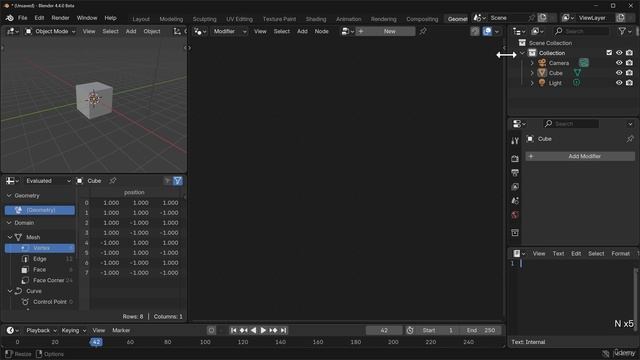The height and width of the screenshot is (360, 640).
Task: Expand the Light row in outliner
Action: pos(532,83)
